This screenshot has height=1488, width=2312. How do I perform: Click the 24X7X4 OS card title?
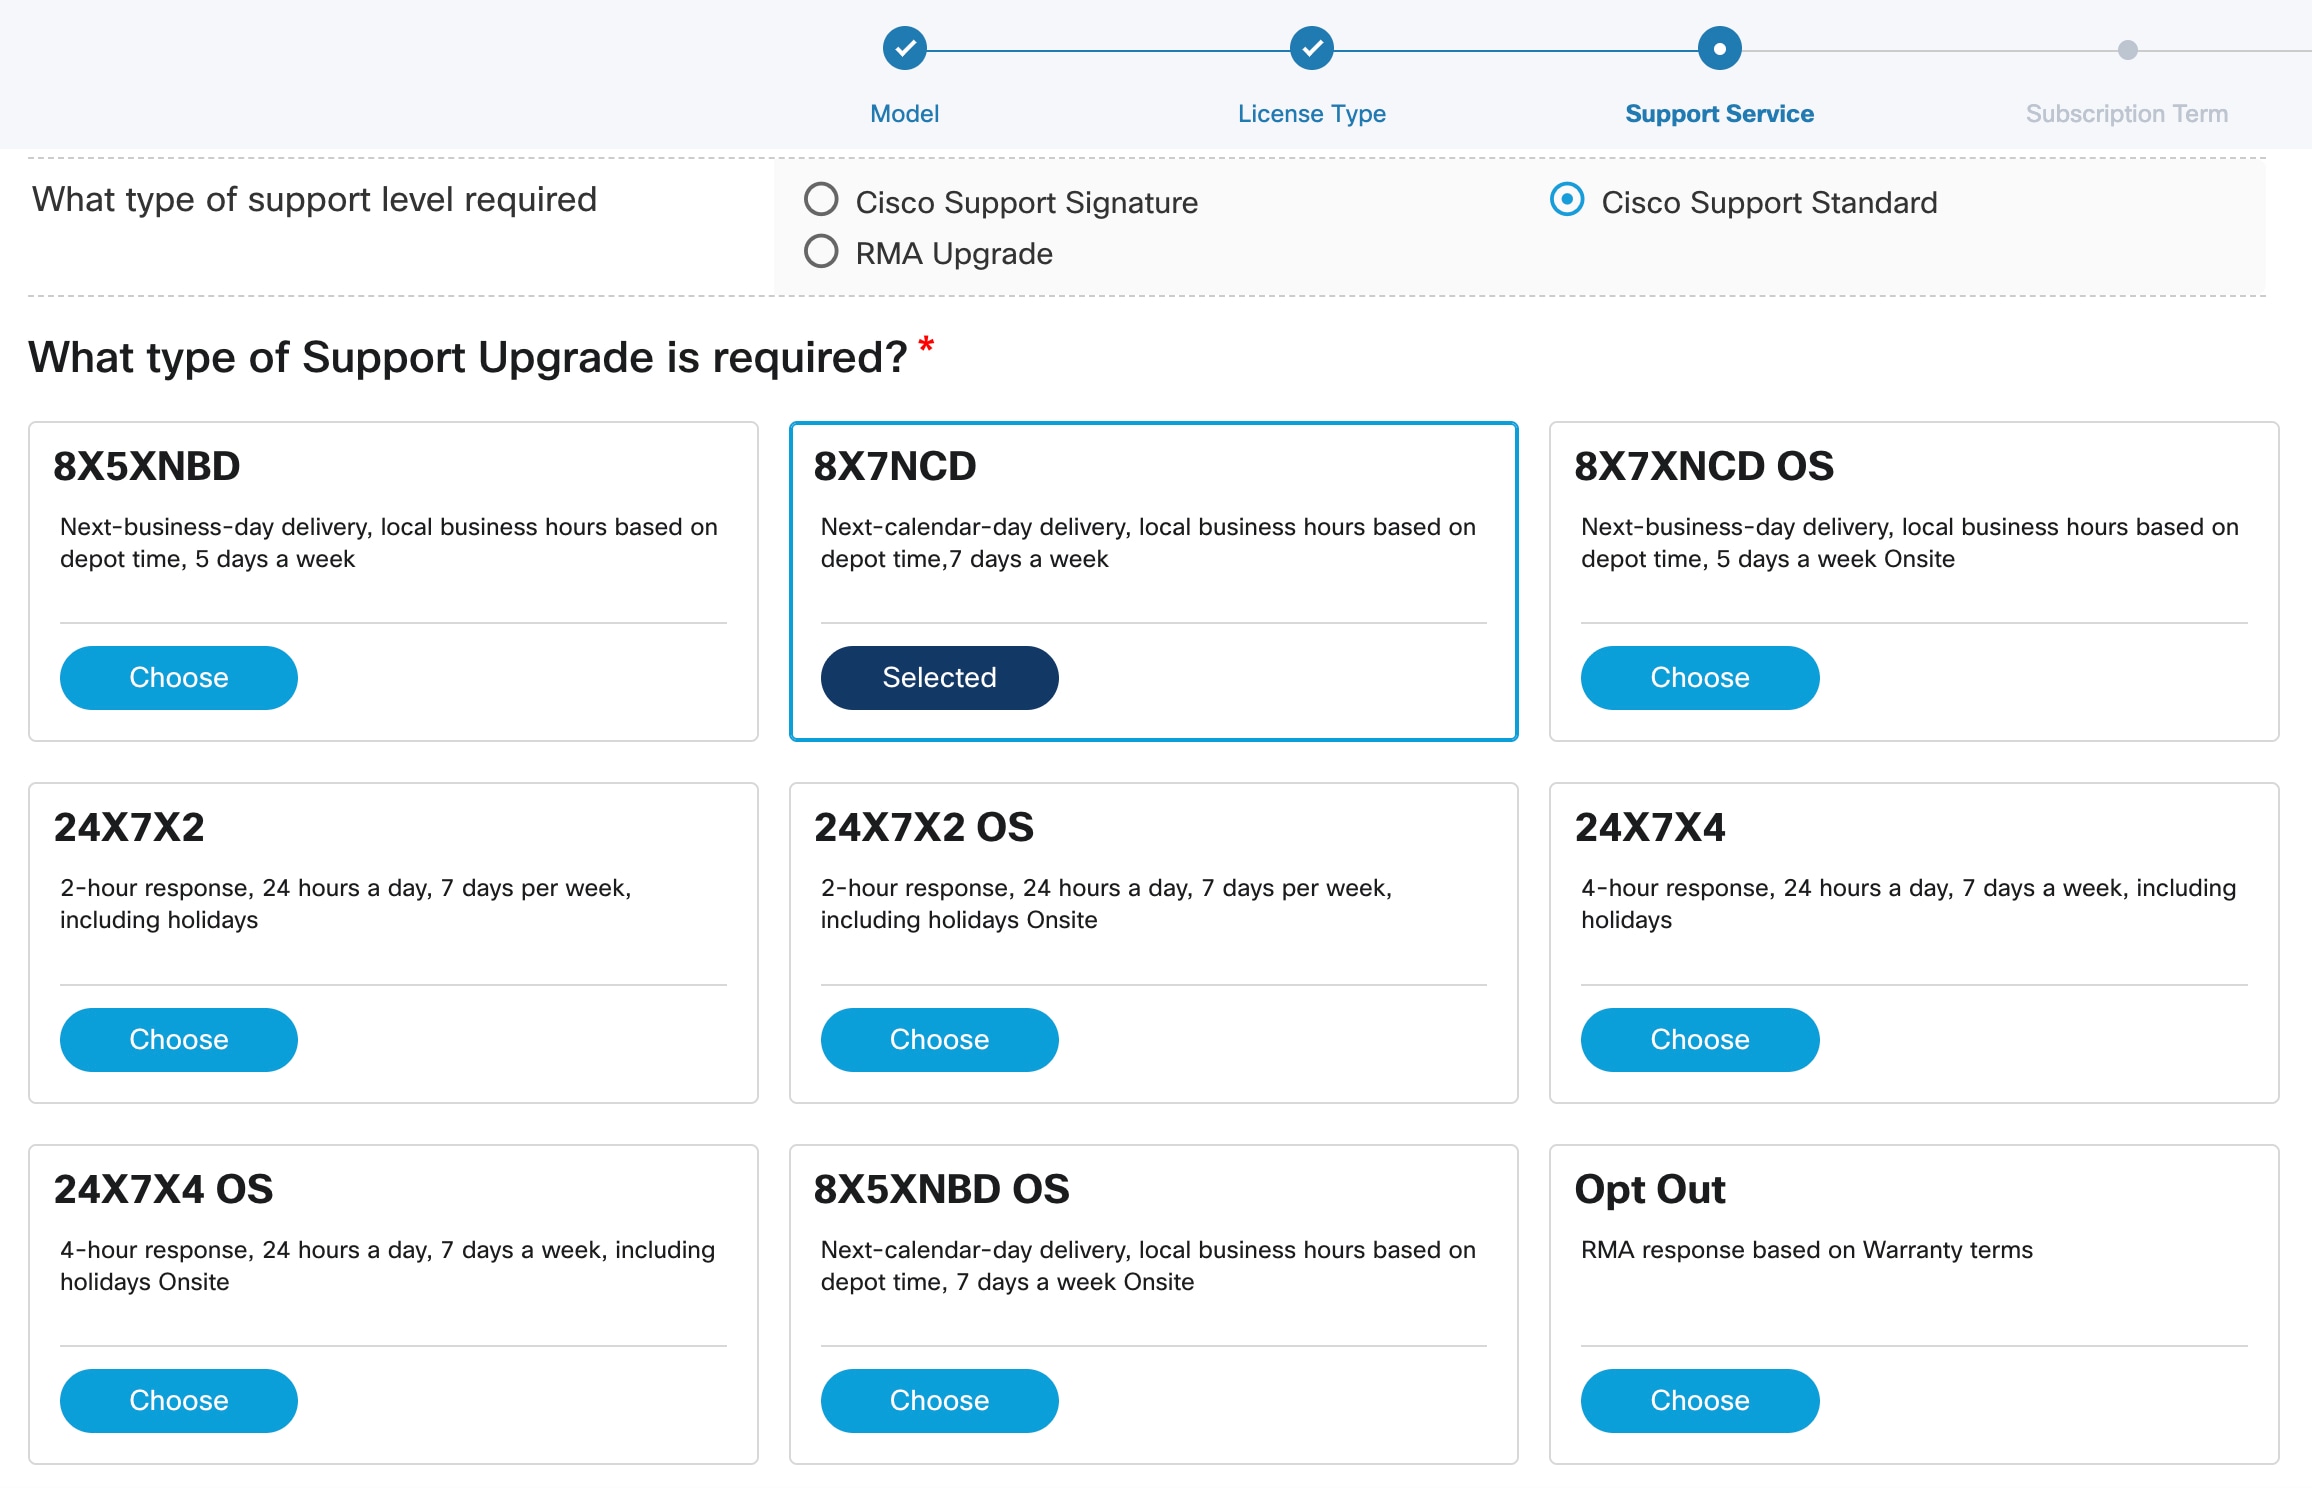163,1190
